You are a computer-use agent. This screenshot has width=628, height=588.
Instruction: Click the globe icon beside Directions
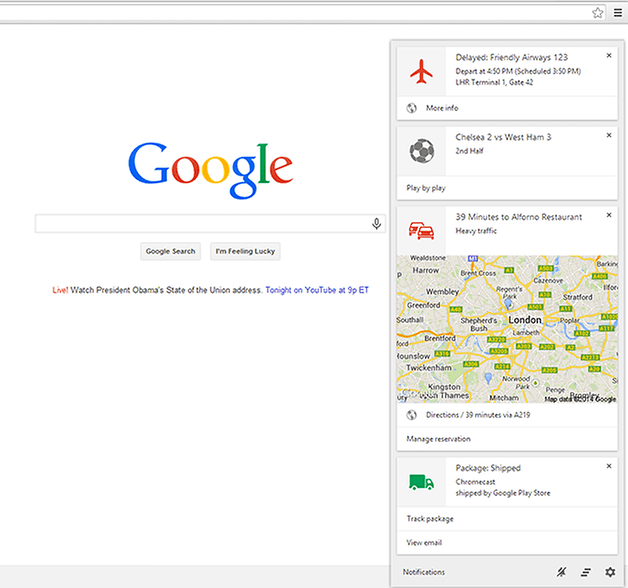coord(411,415)
